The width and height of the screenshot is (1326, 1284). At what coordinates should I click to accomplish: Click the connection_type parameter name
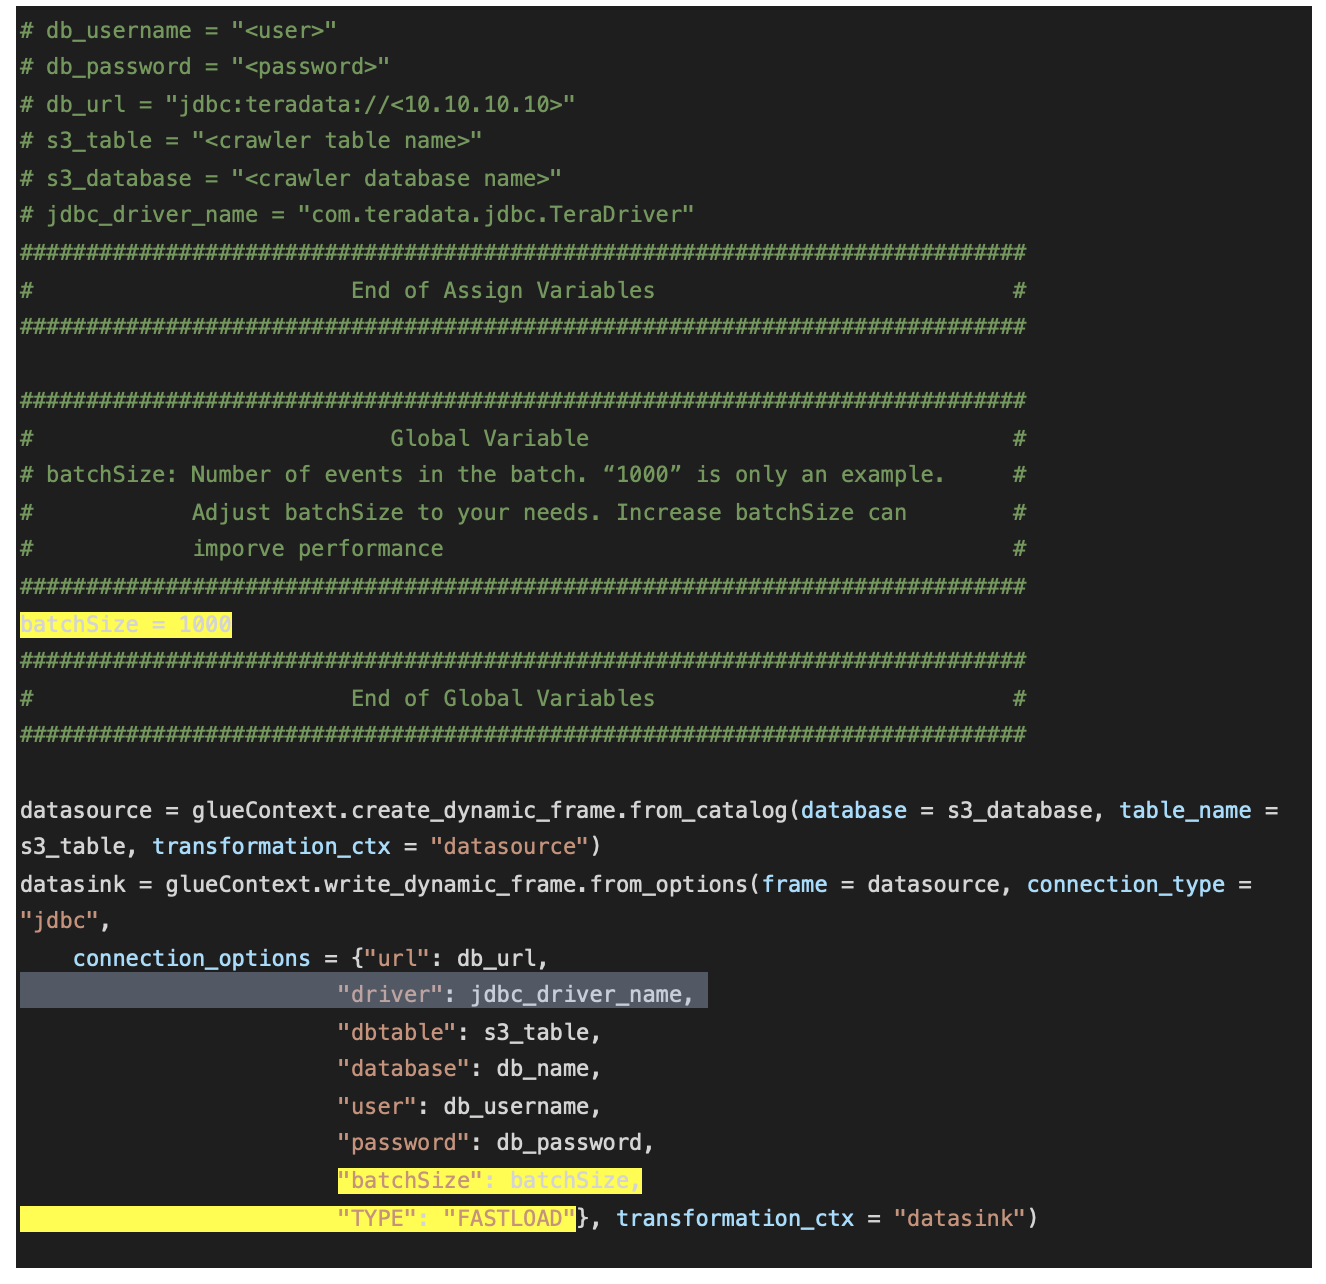pyautogui.click(x=1125, y=885)
